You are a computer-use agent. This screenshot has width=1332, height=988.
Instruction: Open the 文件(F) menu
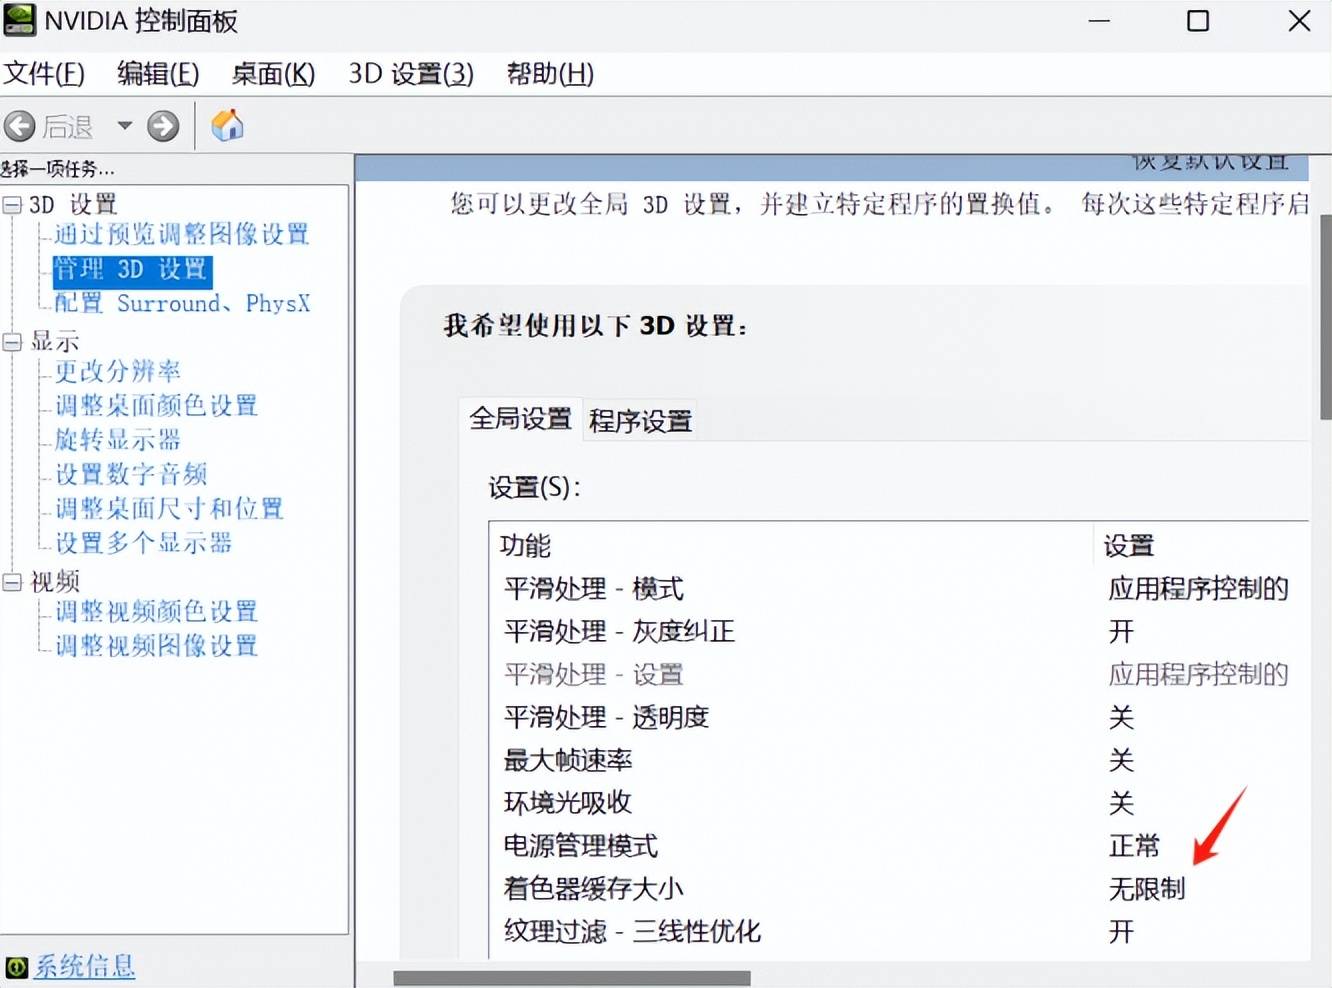[x=44, y=74]
